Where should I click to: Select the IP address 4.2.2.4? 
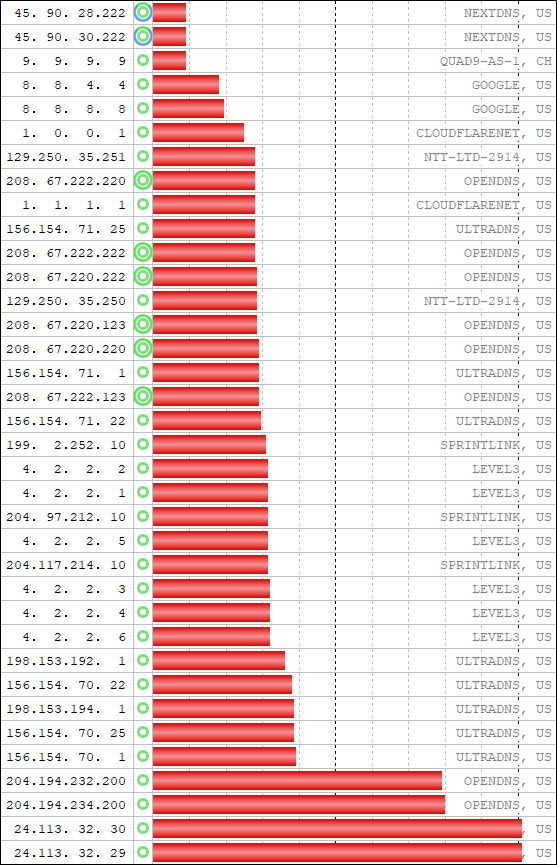74,613
